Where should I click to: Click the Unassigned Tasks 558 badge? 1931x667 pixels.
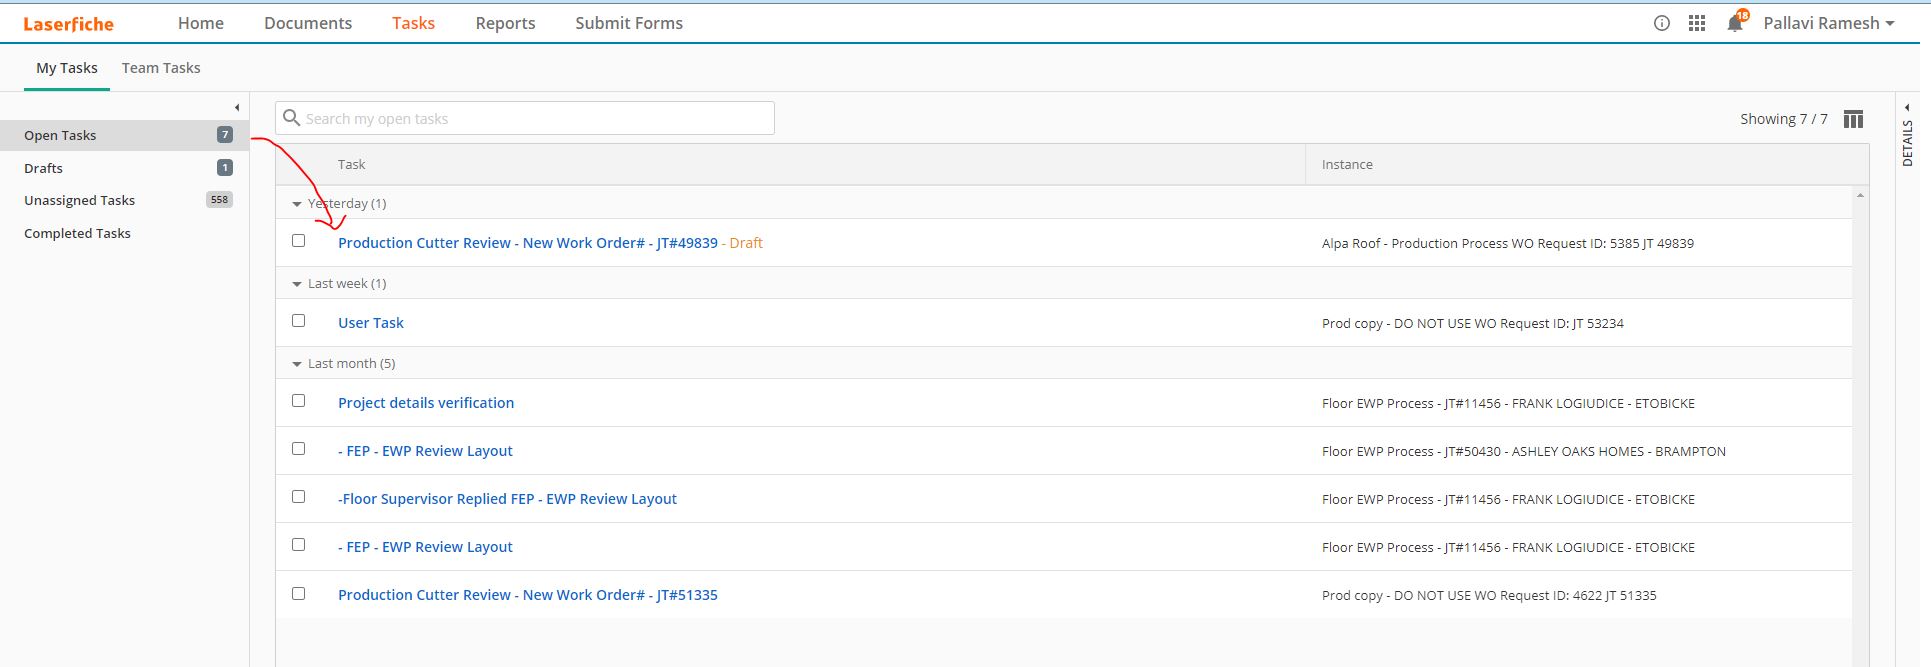[219, 200]
